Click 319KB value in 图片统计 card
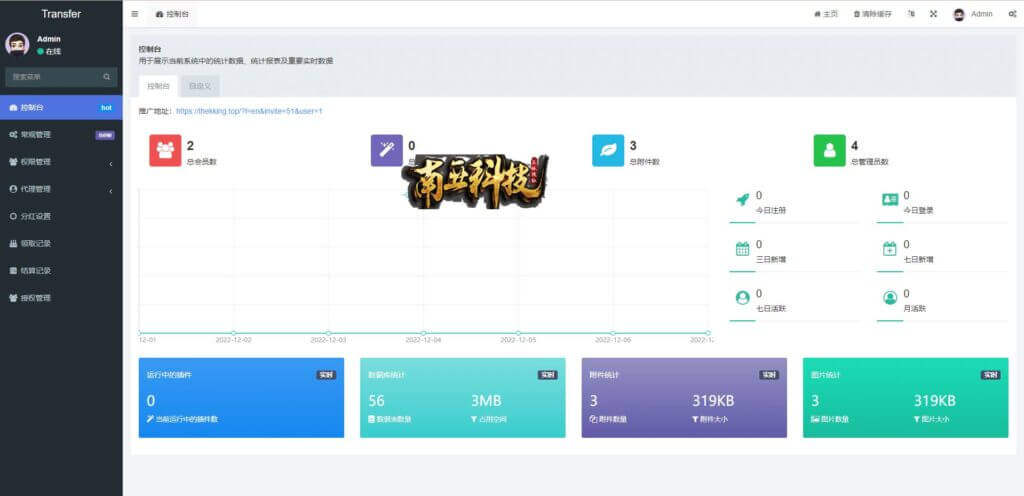The height and width of the screenshot is (496, 1024). (935, 401)
